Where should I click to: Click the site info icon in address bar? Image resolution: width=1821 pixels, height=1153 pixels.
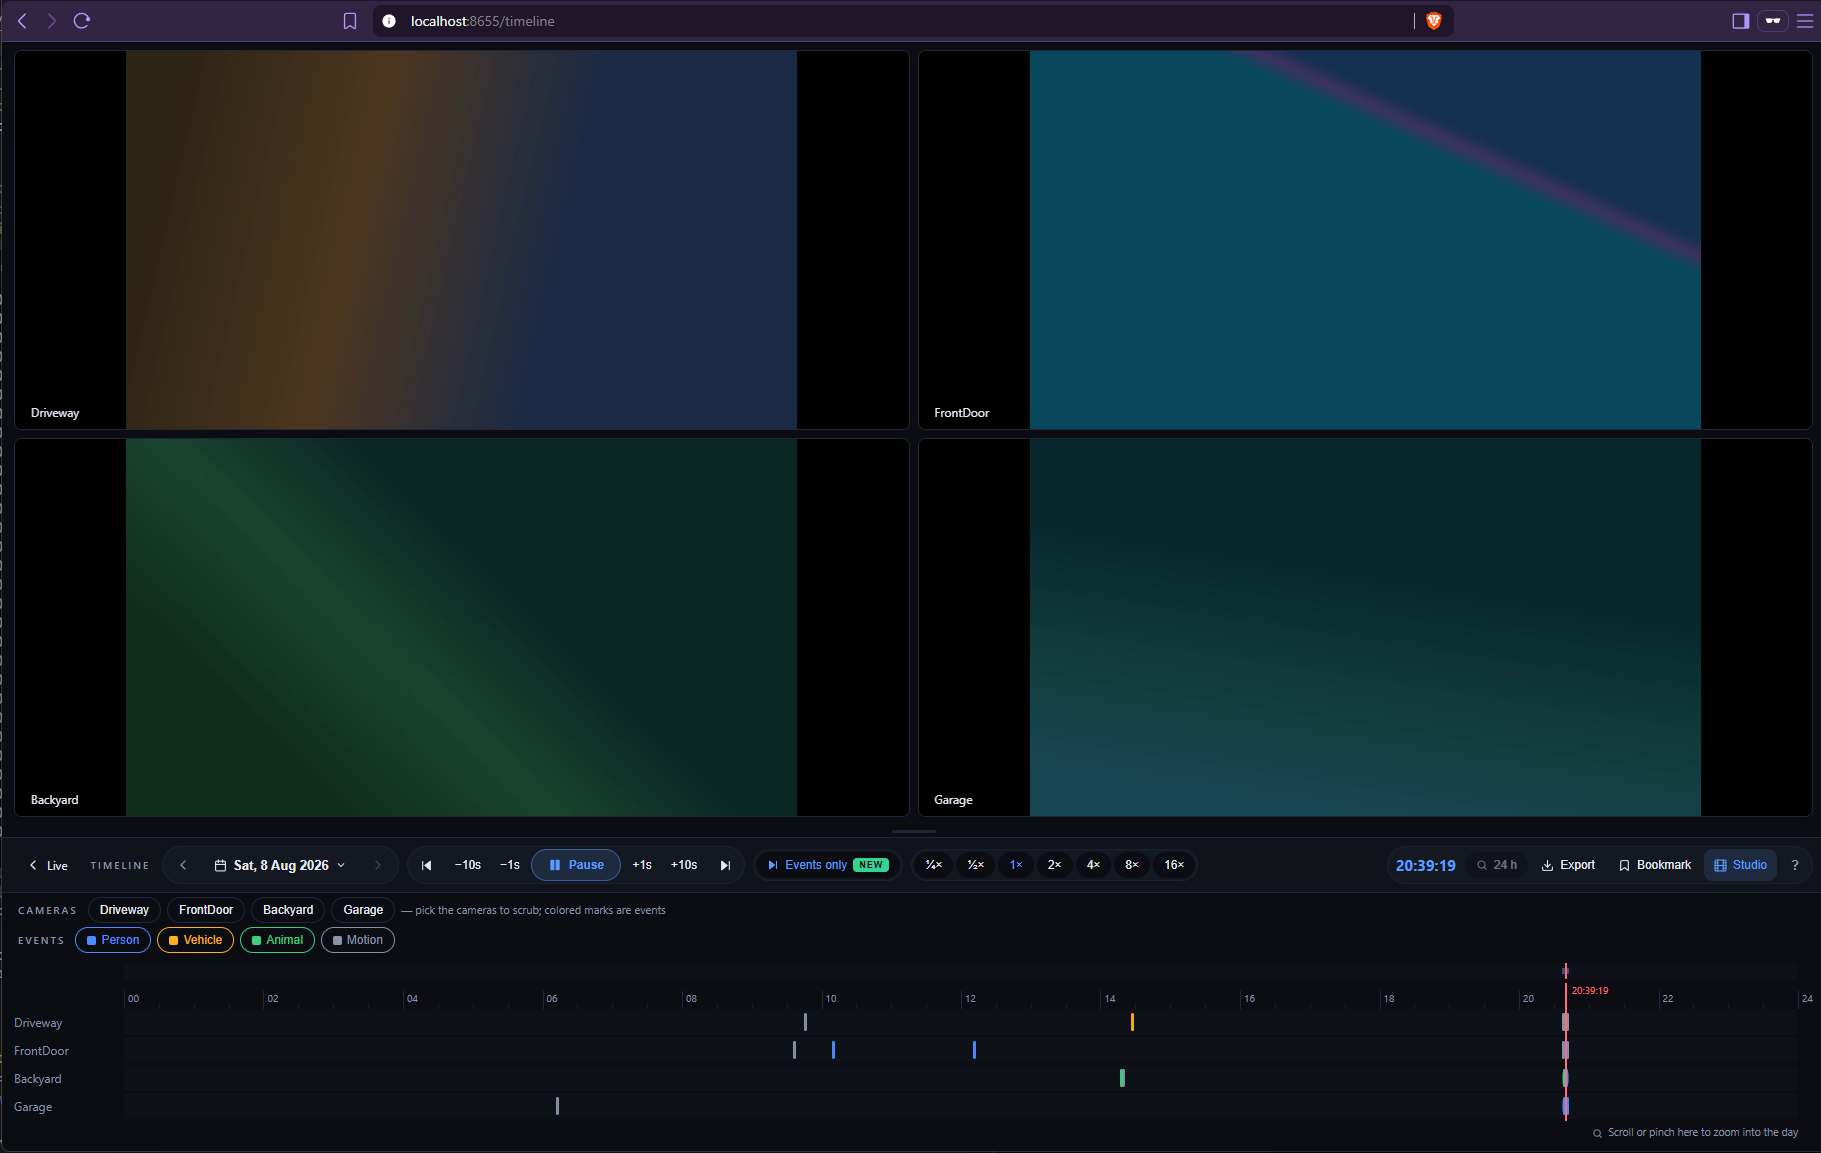[x=389, y=21]
